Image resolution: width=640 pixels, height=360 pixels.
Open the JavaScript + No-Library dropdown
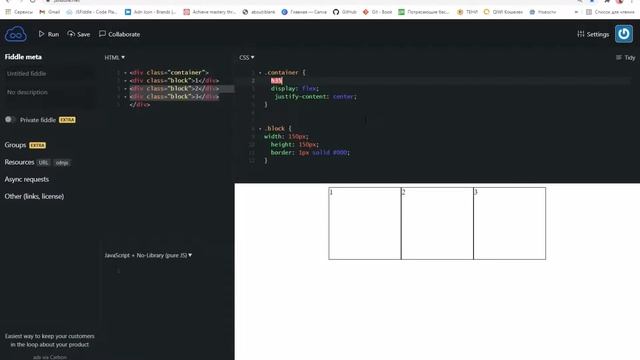point(148,255)
